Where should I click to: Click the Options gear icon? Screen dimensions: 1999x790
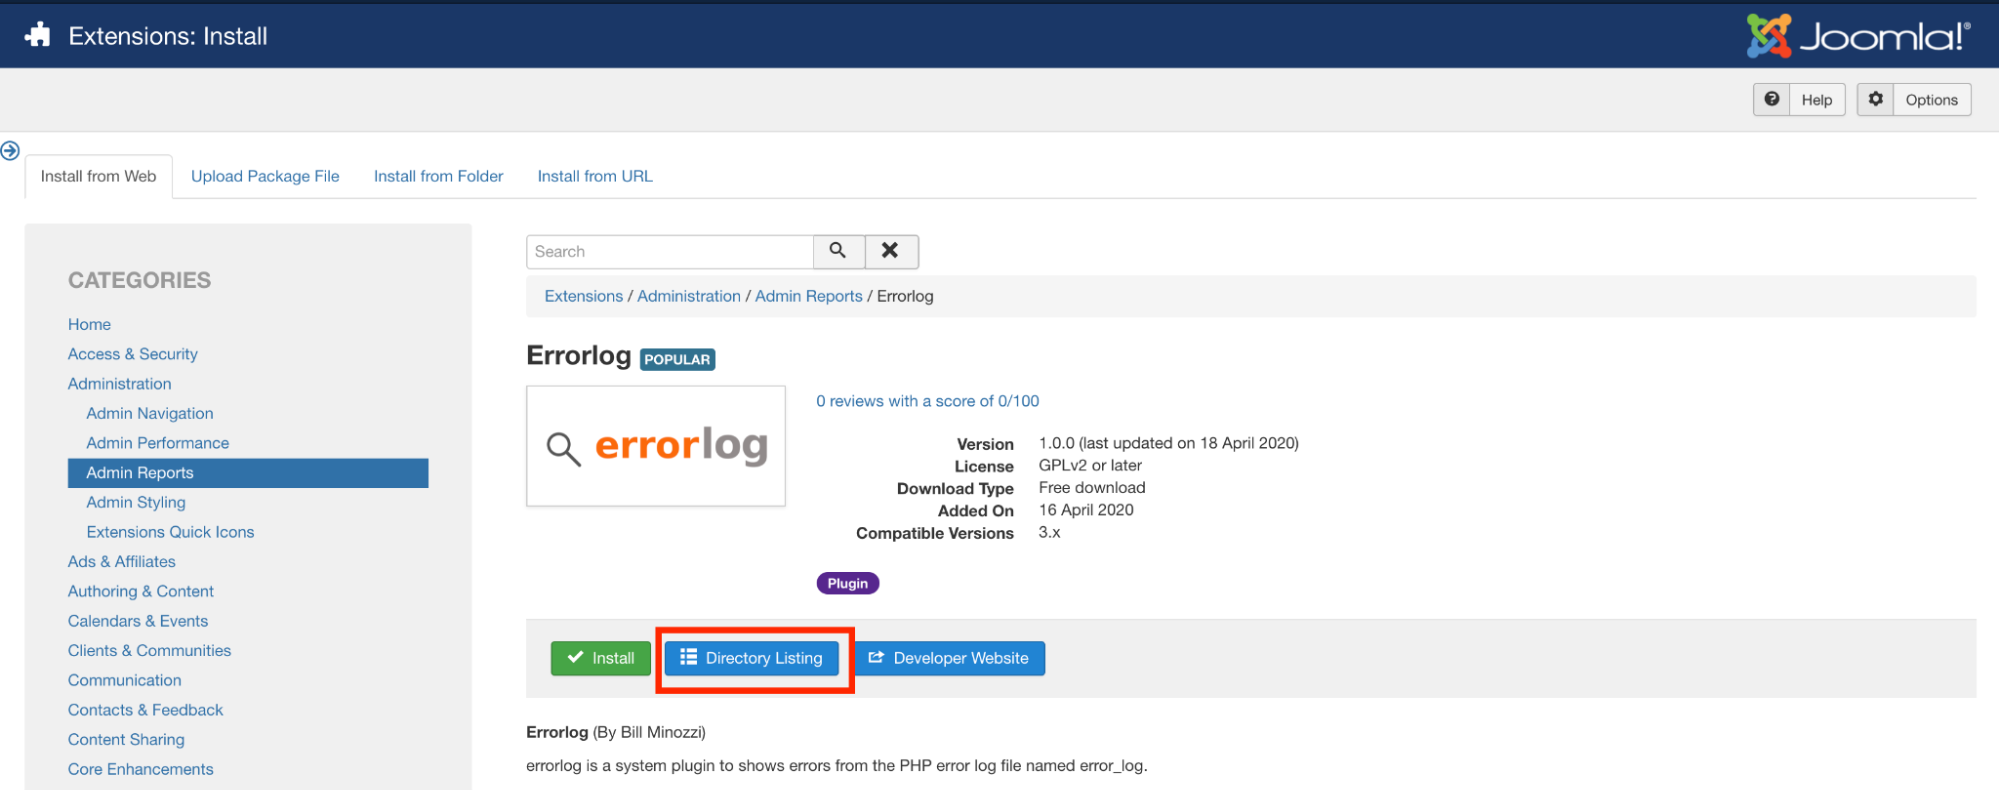point(1875,99)
